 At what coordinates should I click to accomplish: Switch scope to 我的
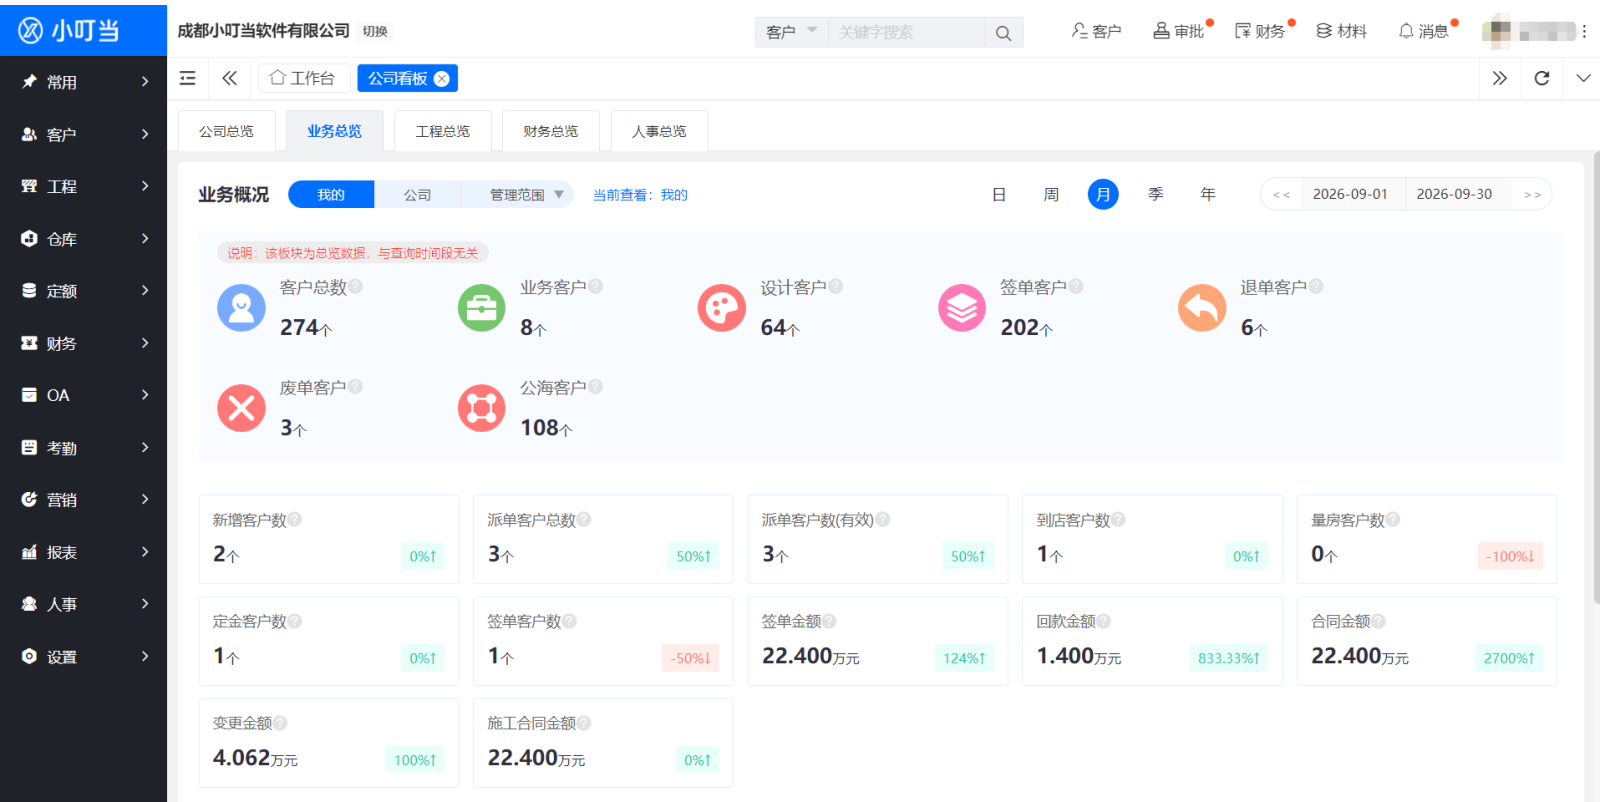tap(331, 195)
